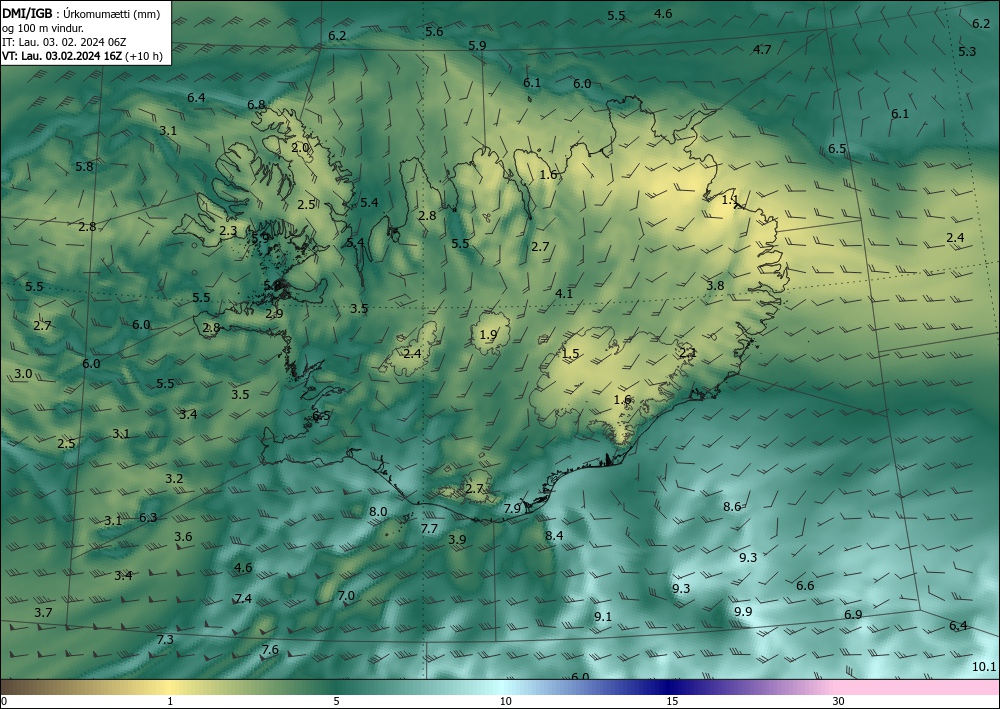Click the map value 6.9
The width and height of the screenshot is (1000, 709).
(x=853, y=615)
